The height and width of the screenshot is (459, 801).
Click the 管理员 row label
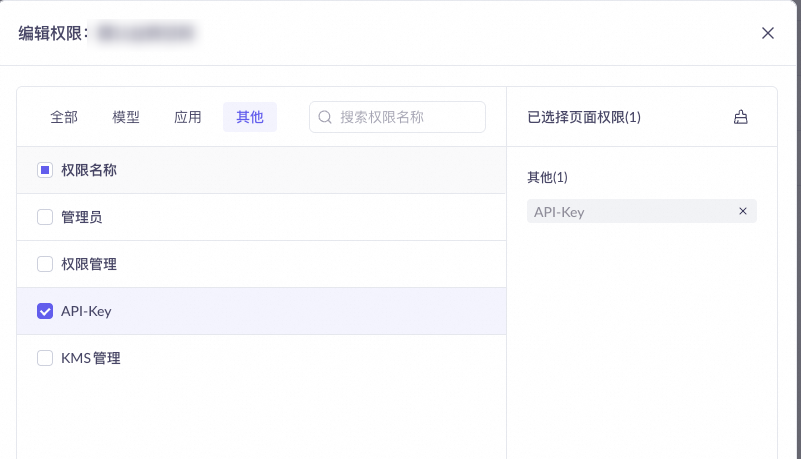pyautogui.click(x=82, y=217)
